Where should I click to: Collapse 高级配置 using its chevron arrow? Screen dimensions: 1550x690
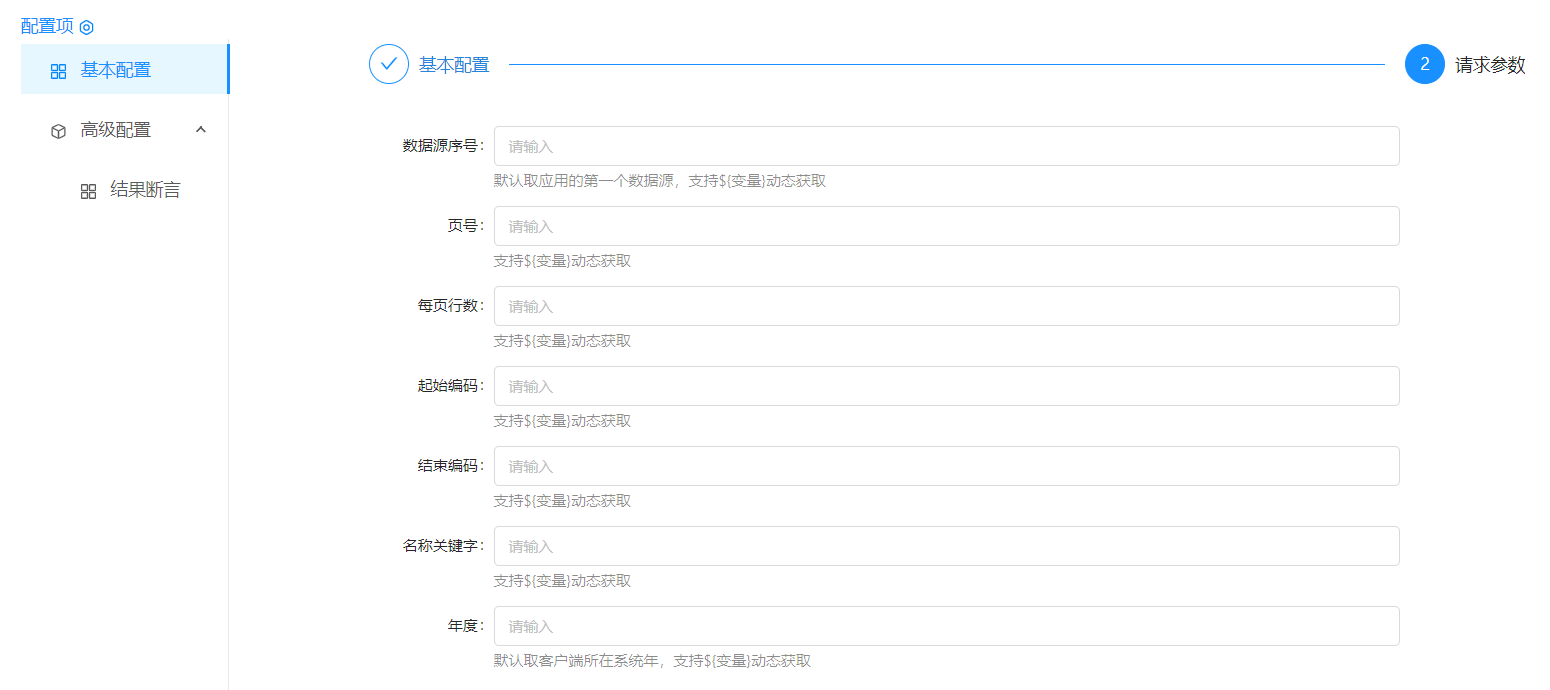pyautogui.click(x=201, y=130)
